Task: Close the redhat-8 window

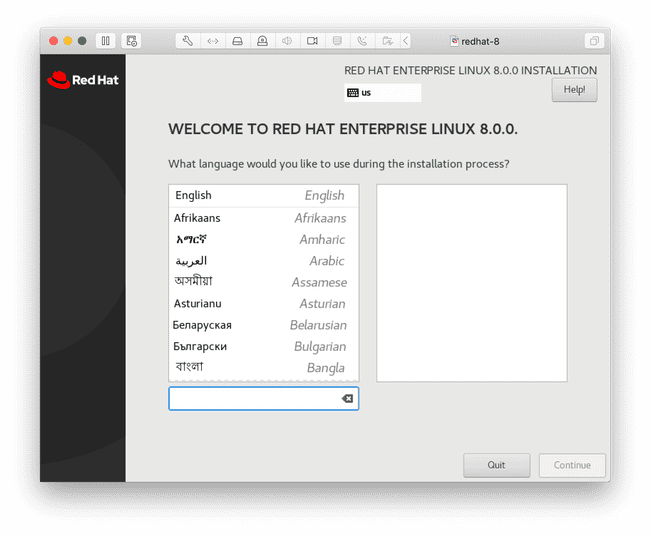Action: pos(53,41)
